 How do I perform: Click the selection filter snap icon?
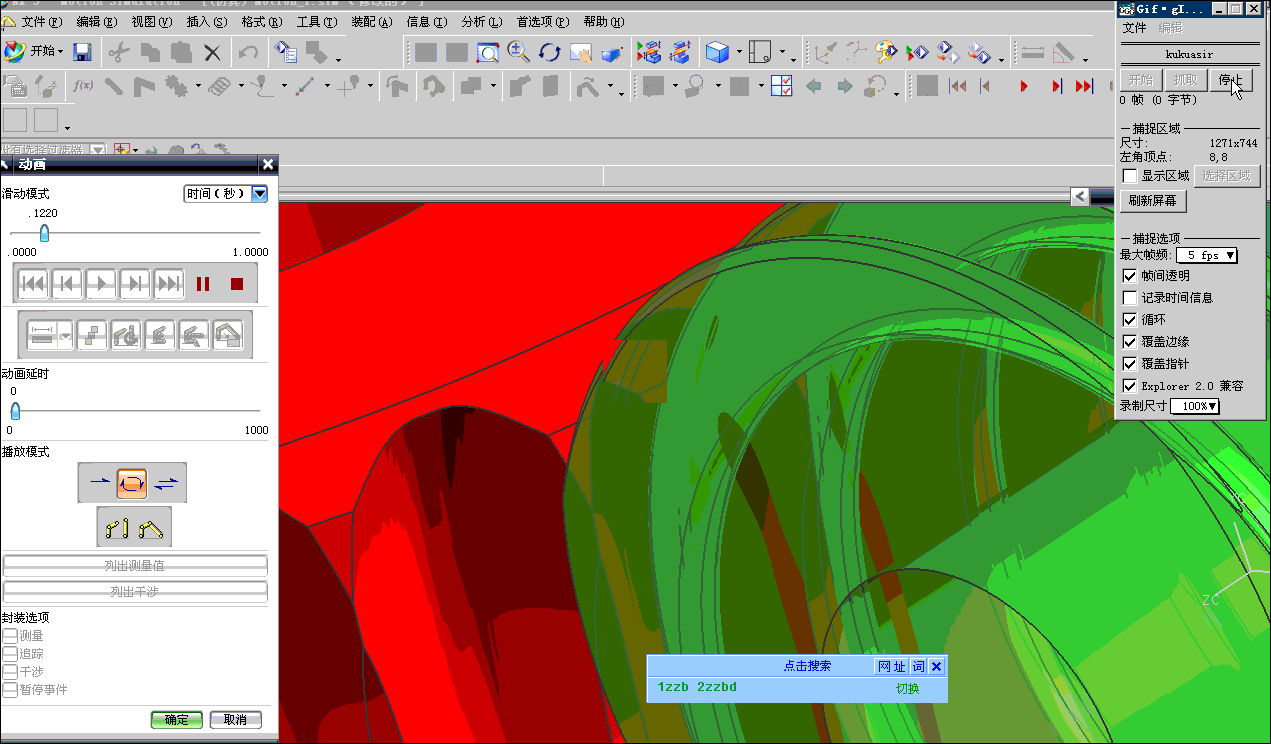click(x=121, y=150)
